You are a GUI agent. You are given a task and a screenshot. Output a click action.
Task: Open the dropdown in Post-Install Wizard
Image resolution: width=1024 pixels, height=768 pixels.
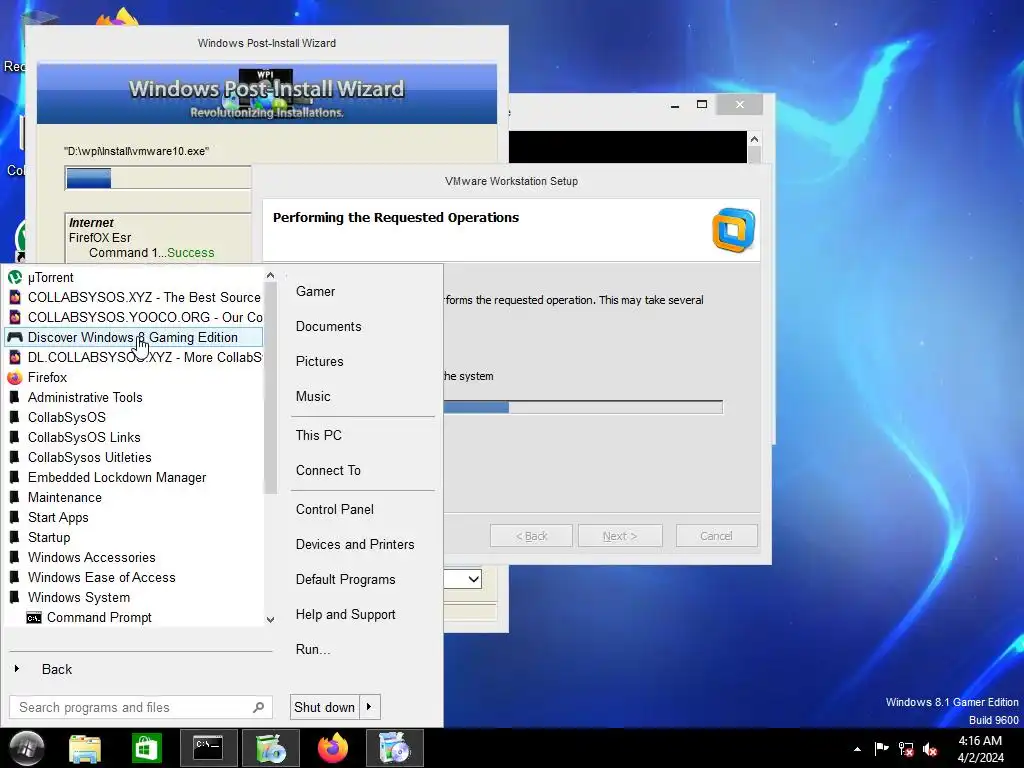click(474, 579)
